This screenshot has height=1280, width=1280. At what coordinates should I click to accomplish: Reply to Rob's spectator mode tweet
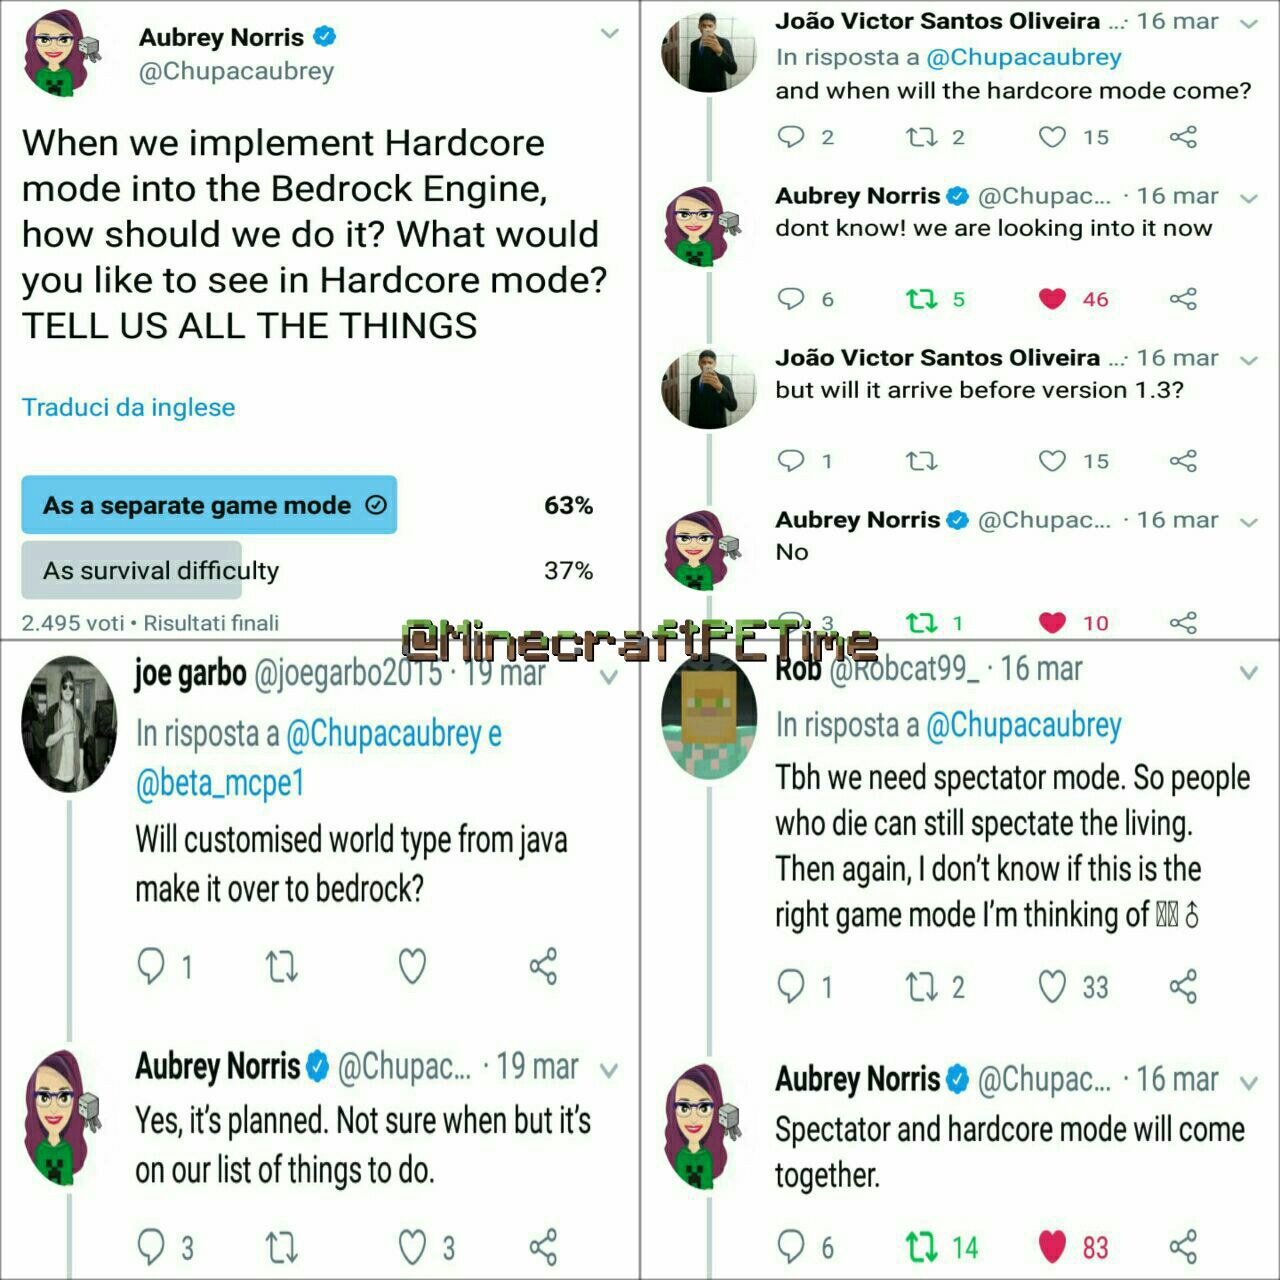(x=791, y=986)
